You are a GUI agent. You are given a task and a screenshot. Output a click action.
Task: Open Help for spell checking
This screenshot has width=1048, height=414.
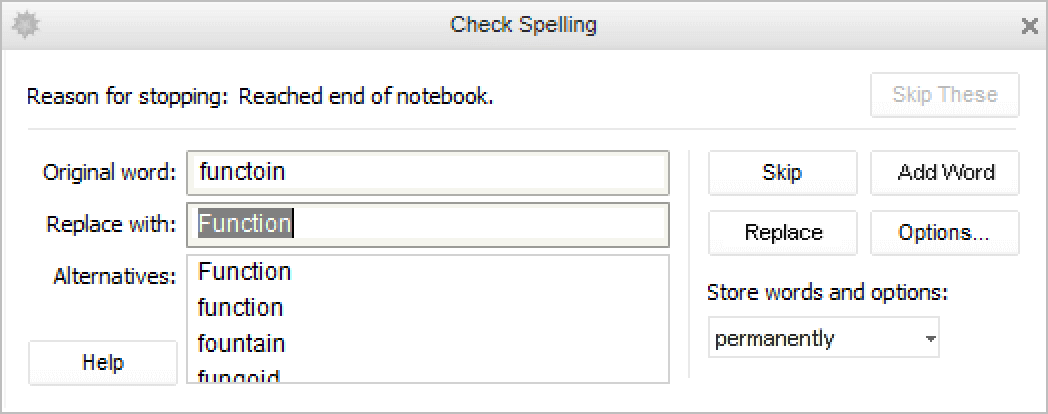tap(103, 362)
